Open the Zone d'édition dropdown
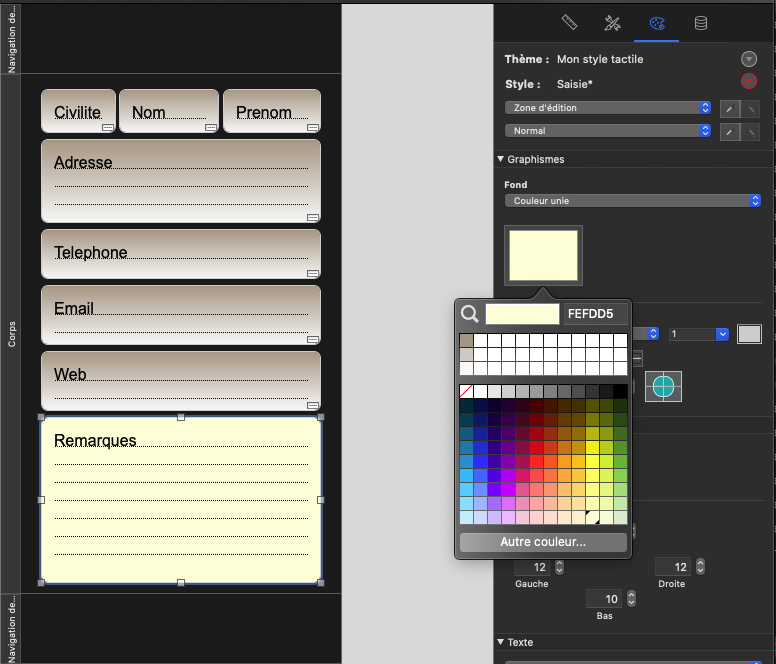This screenshot has height=664, width=776. point(608,108)
